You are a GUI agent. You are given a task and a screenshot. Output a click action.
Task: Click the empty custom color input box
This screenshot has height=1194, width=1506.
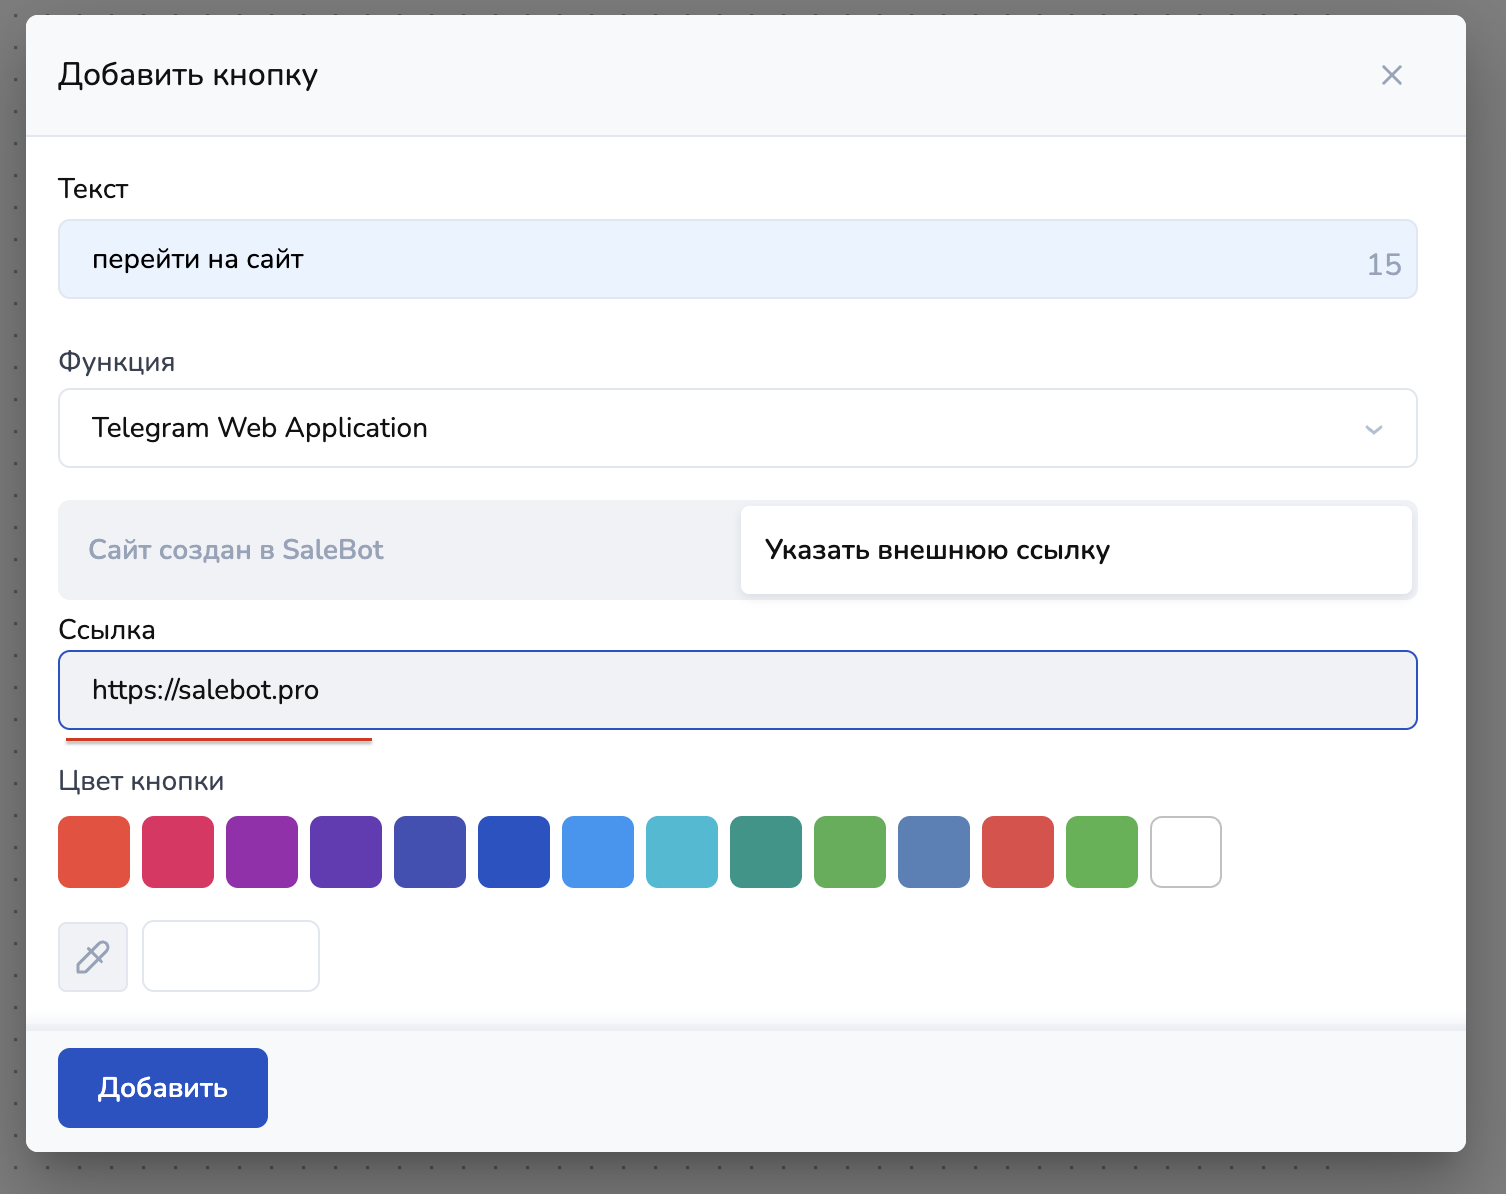click(231, 956)
